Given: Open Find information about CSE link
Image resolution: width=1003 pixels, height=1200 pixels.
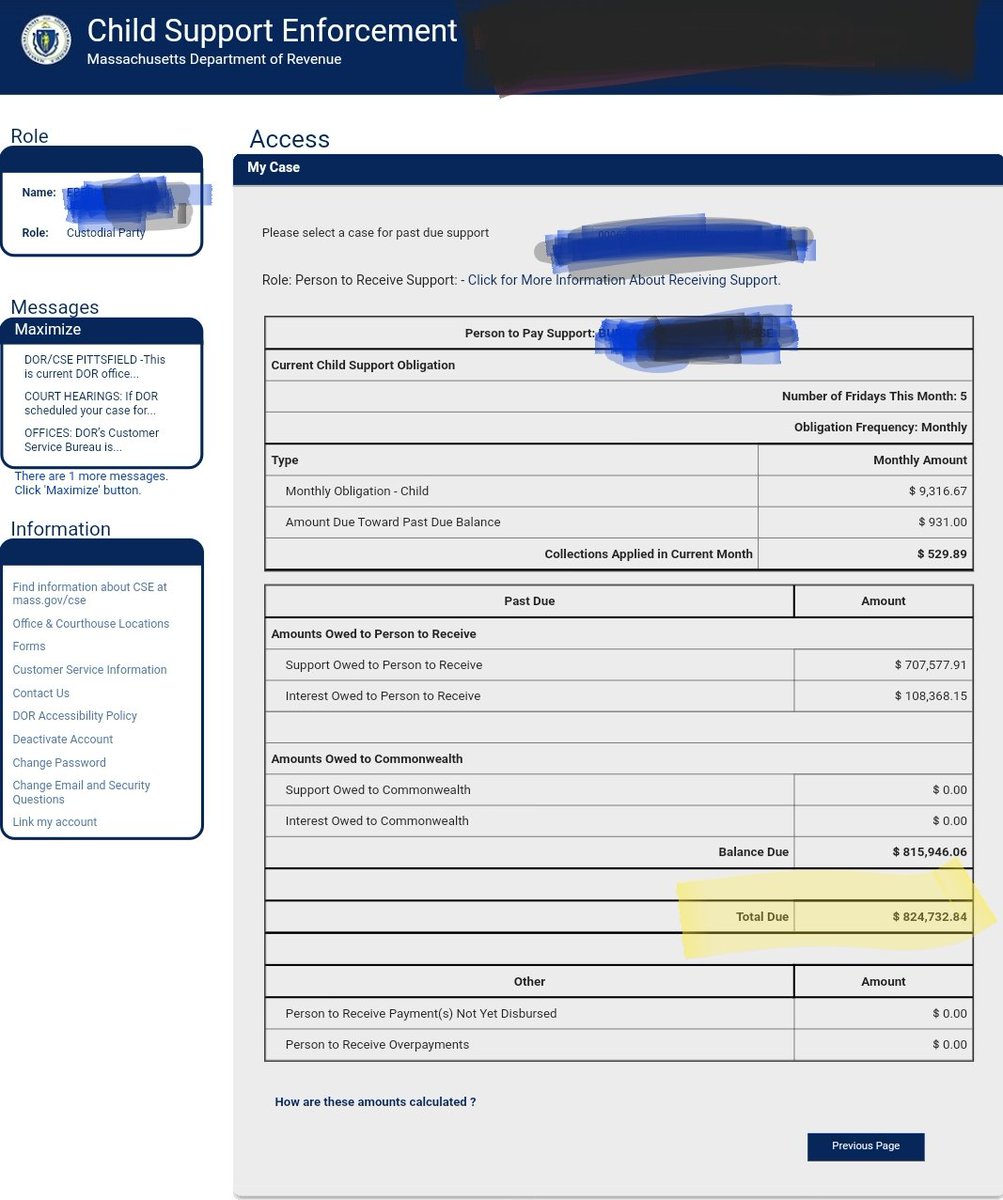Looking at the screenshot, I should pos(90,594).
